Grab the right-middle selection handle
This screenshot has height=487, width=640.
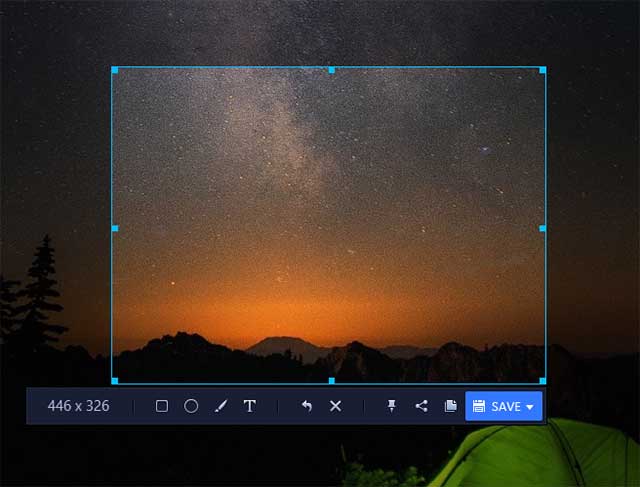(x=542, y=228)
